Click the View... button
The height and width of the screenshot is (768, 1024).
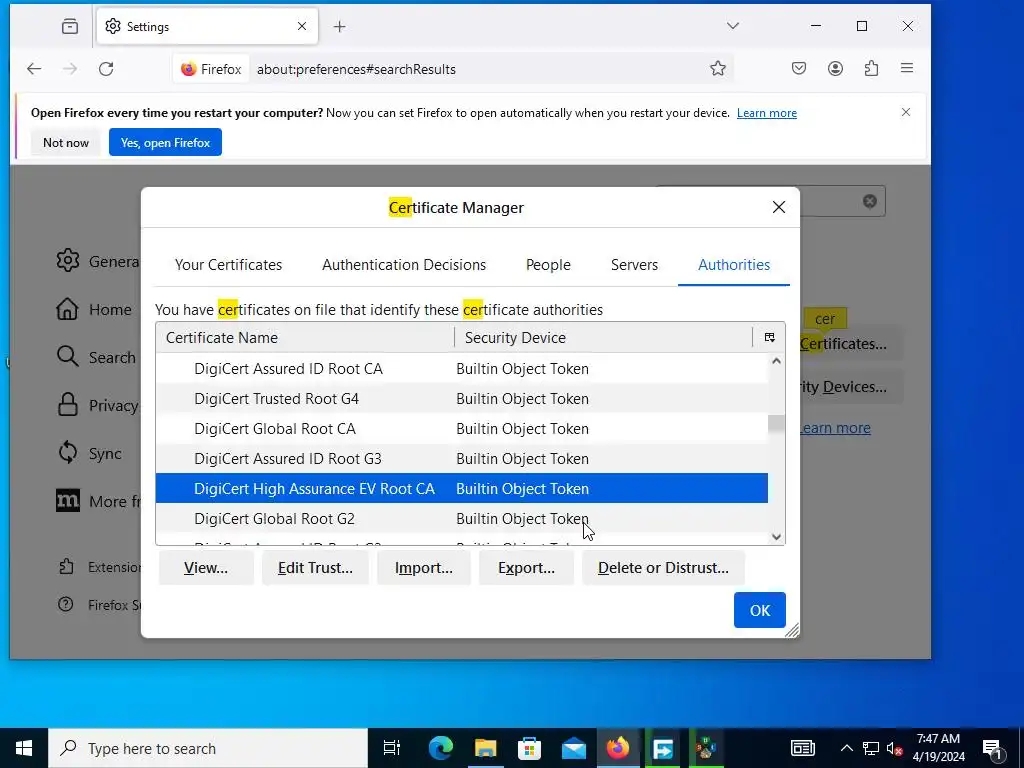206,568
